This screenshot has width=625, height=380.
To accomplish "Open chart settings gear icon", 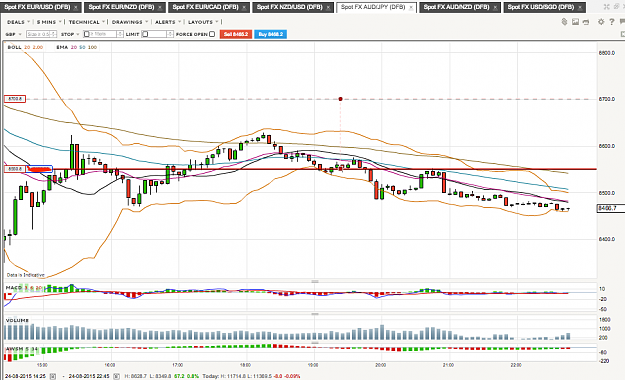I will click(x=601, y=22).
